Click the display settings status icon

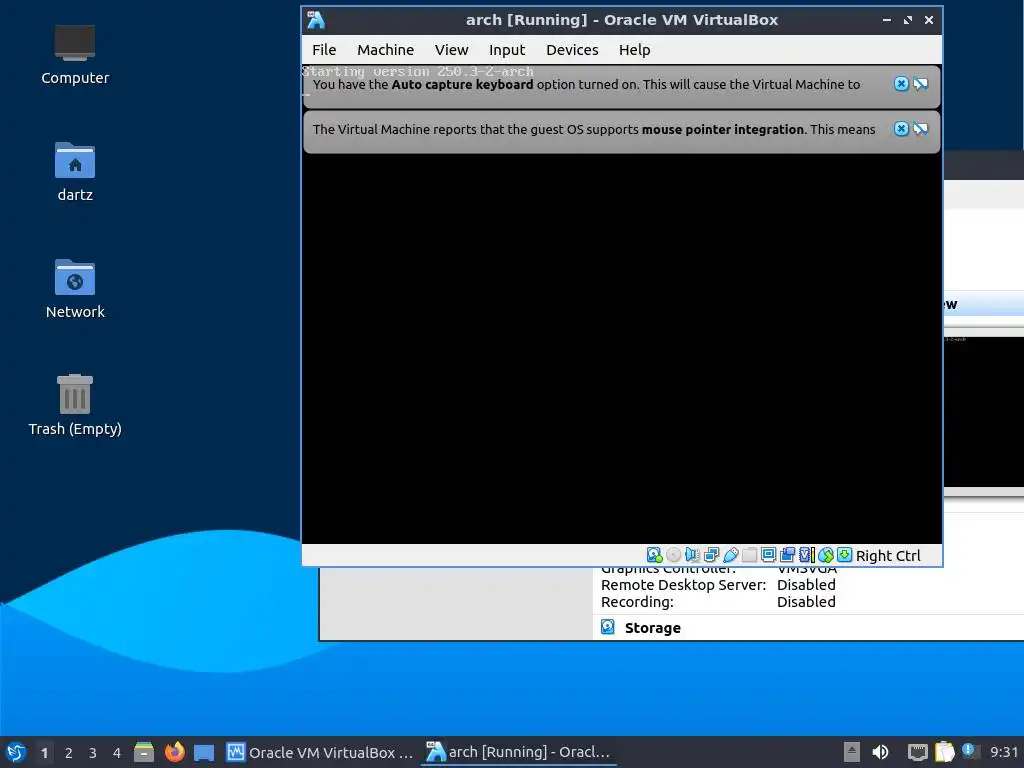(768, 555)
